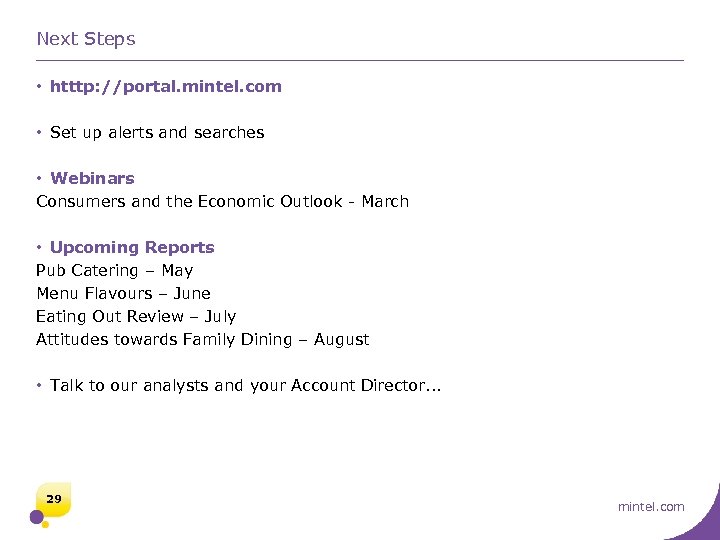Select the Menu Flavours – June line

click(x=123, y=293)
